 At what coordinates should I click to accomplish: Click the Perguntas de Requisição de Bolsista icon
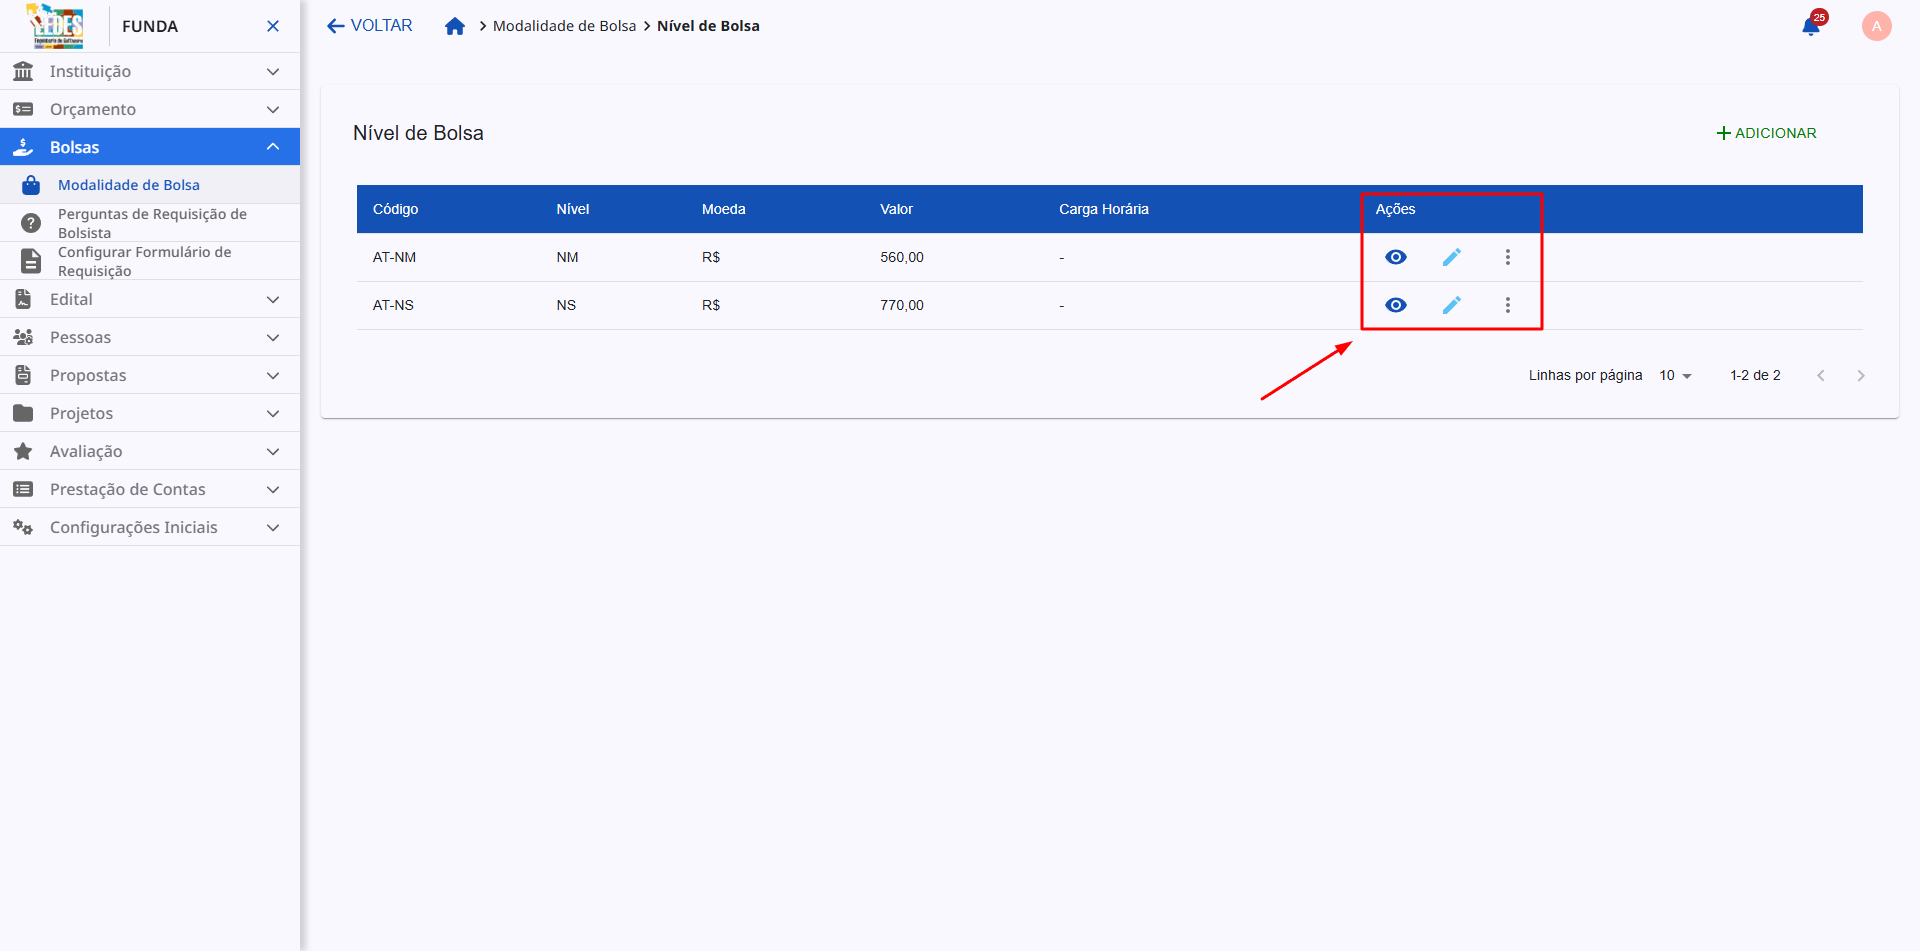[30, 222]
